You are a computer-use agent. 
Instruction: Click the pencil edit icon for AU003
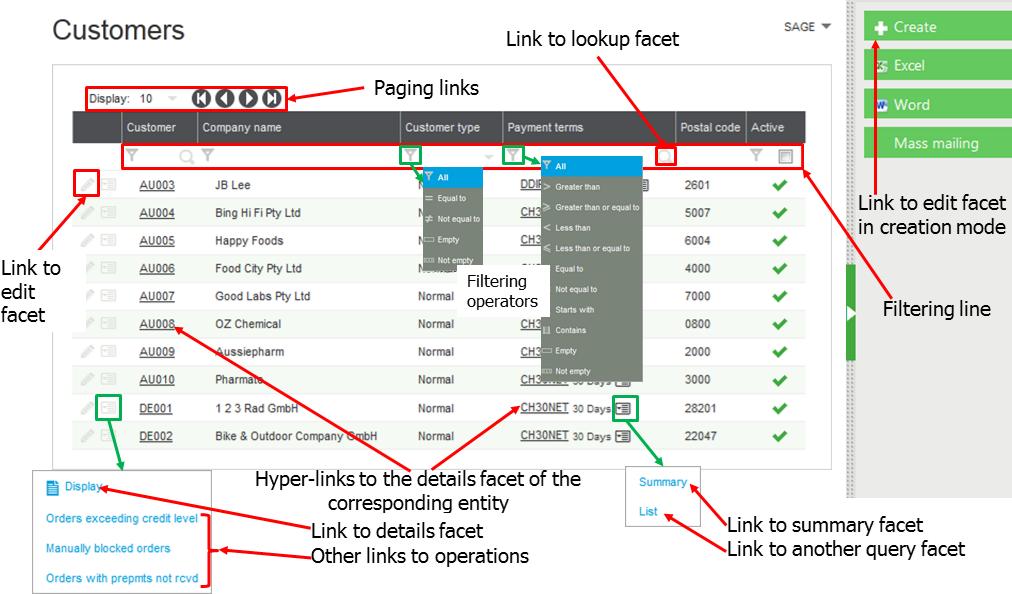88,184
